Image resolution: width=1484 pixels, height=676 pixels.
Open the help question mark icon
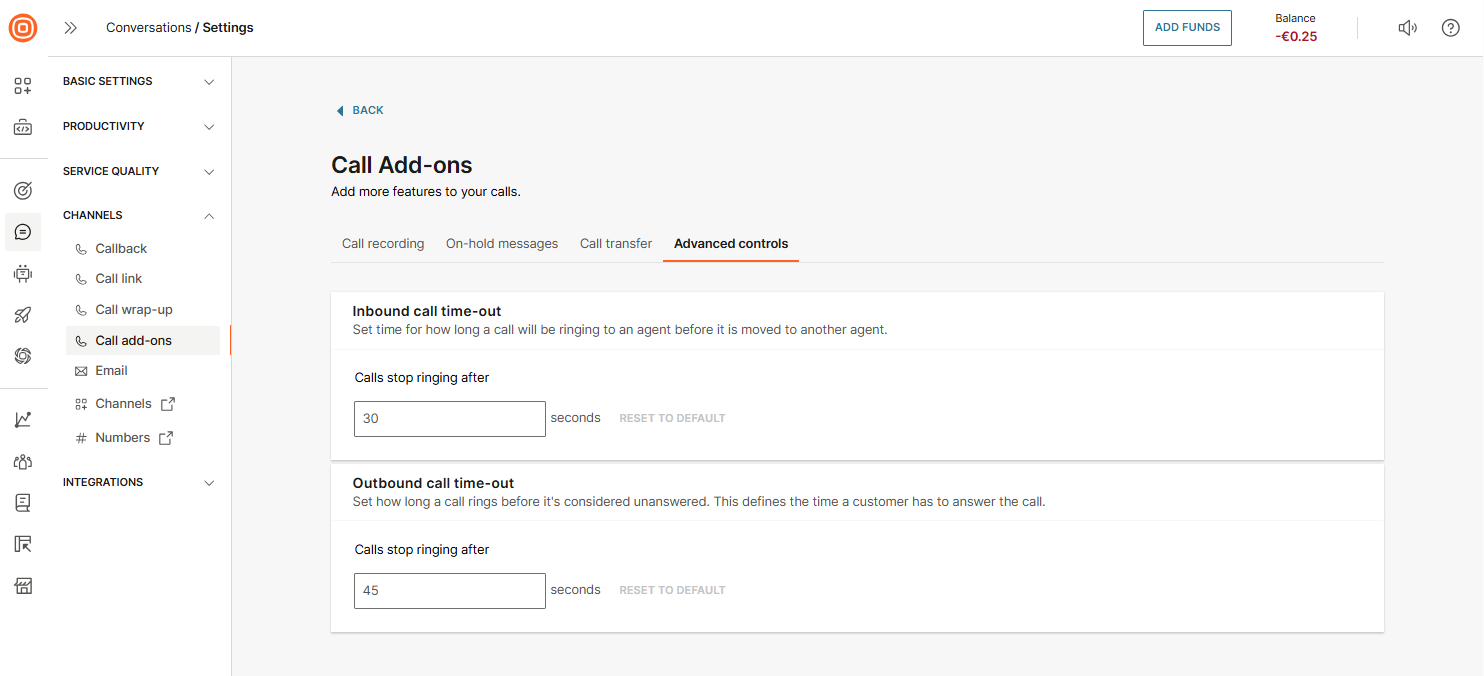point(1450,28)
